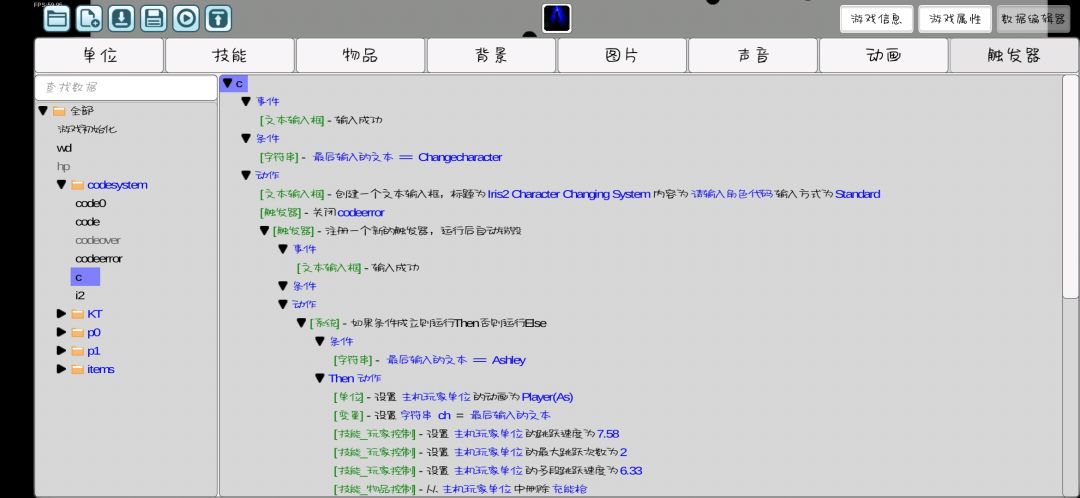Click Ashley condition value
The width and height of the screenshot is (1080, 498).
(x=508, y=360)
